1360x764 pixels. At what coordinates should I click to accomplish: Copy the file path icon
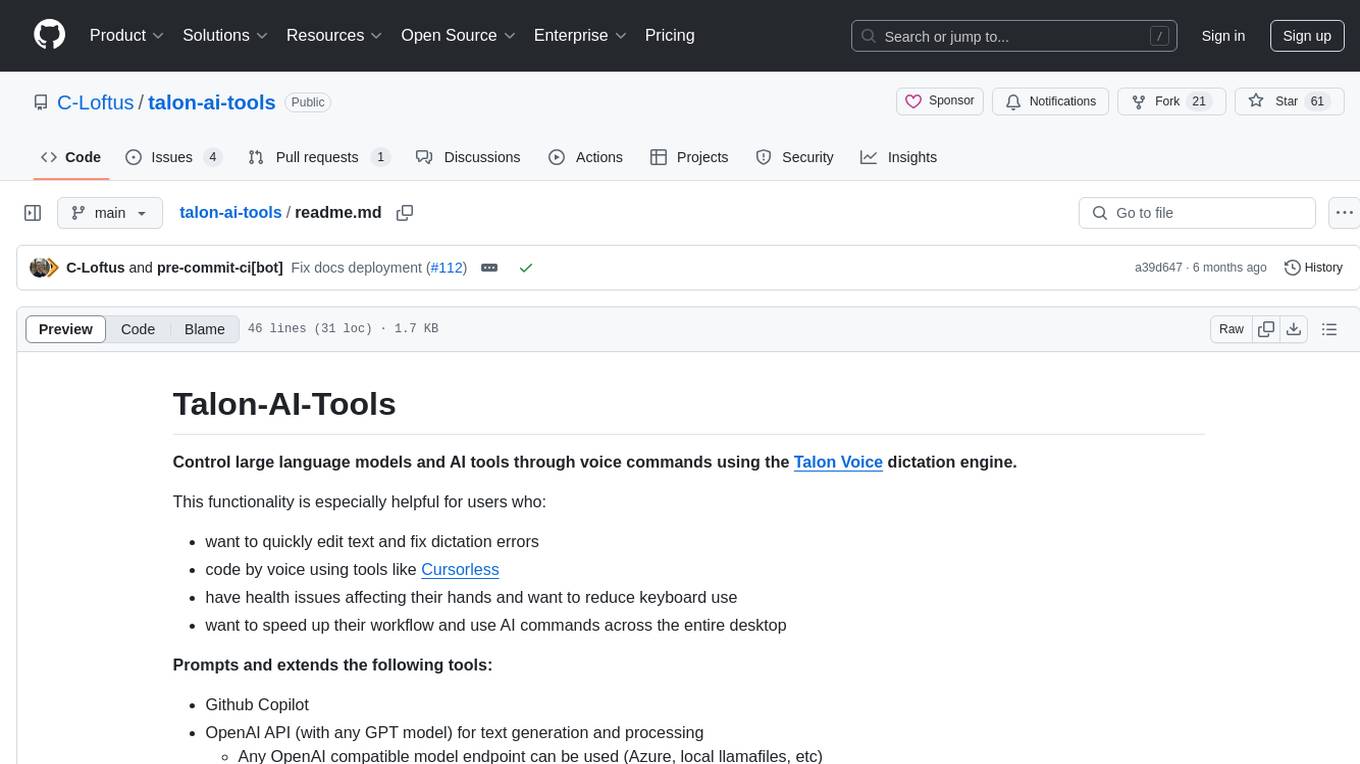pos(405,213)
